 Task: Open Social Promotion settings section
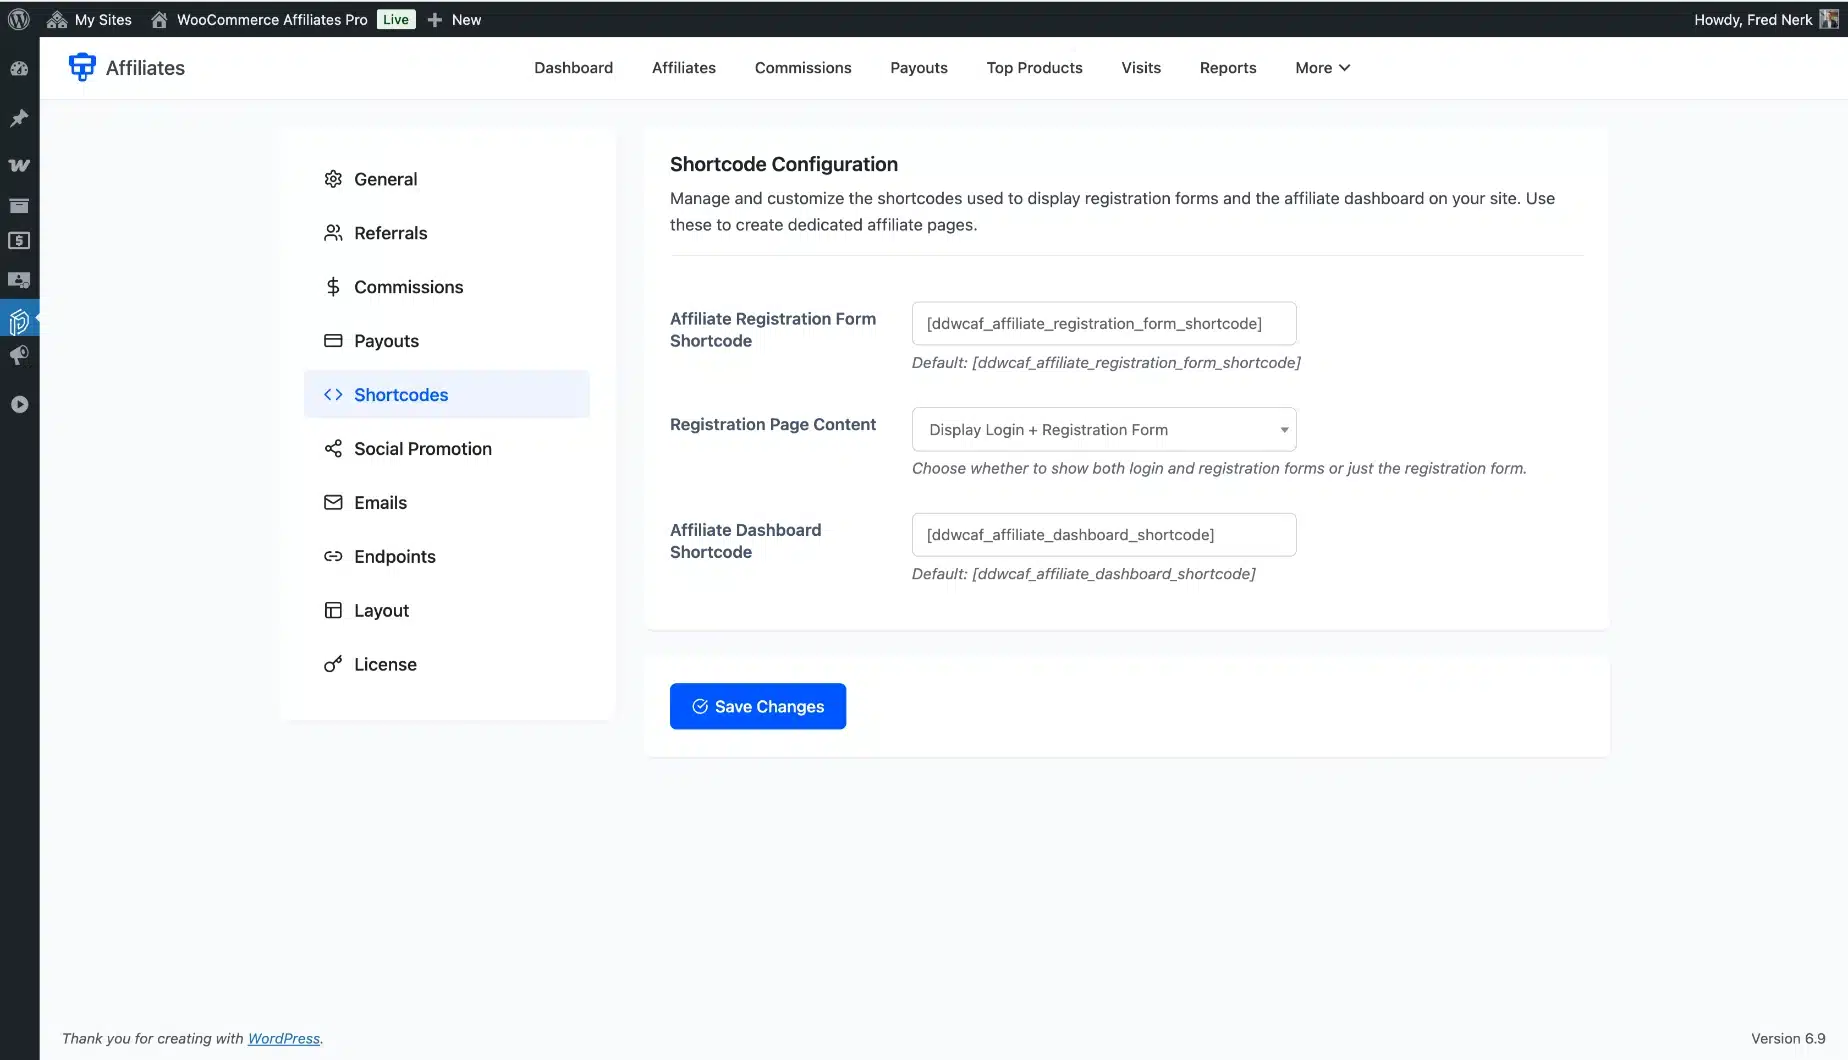pos(422,449)
